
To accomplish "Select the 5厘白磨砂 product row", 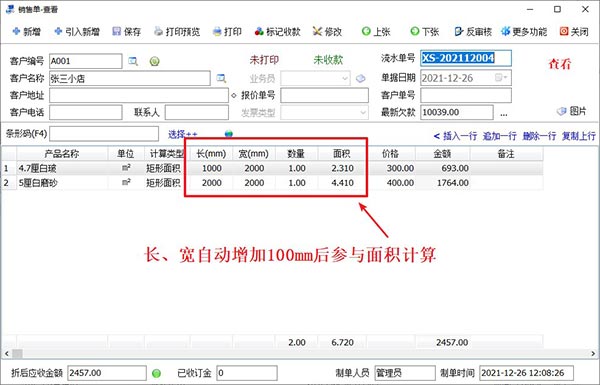I will (x=272, y=183).
